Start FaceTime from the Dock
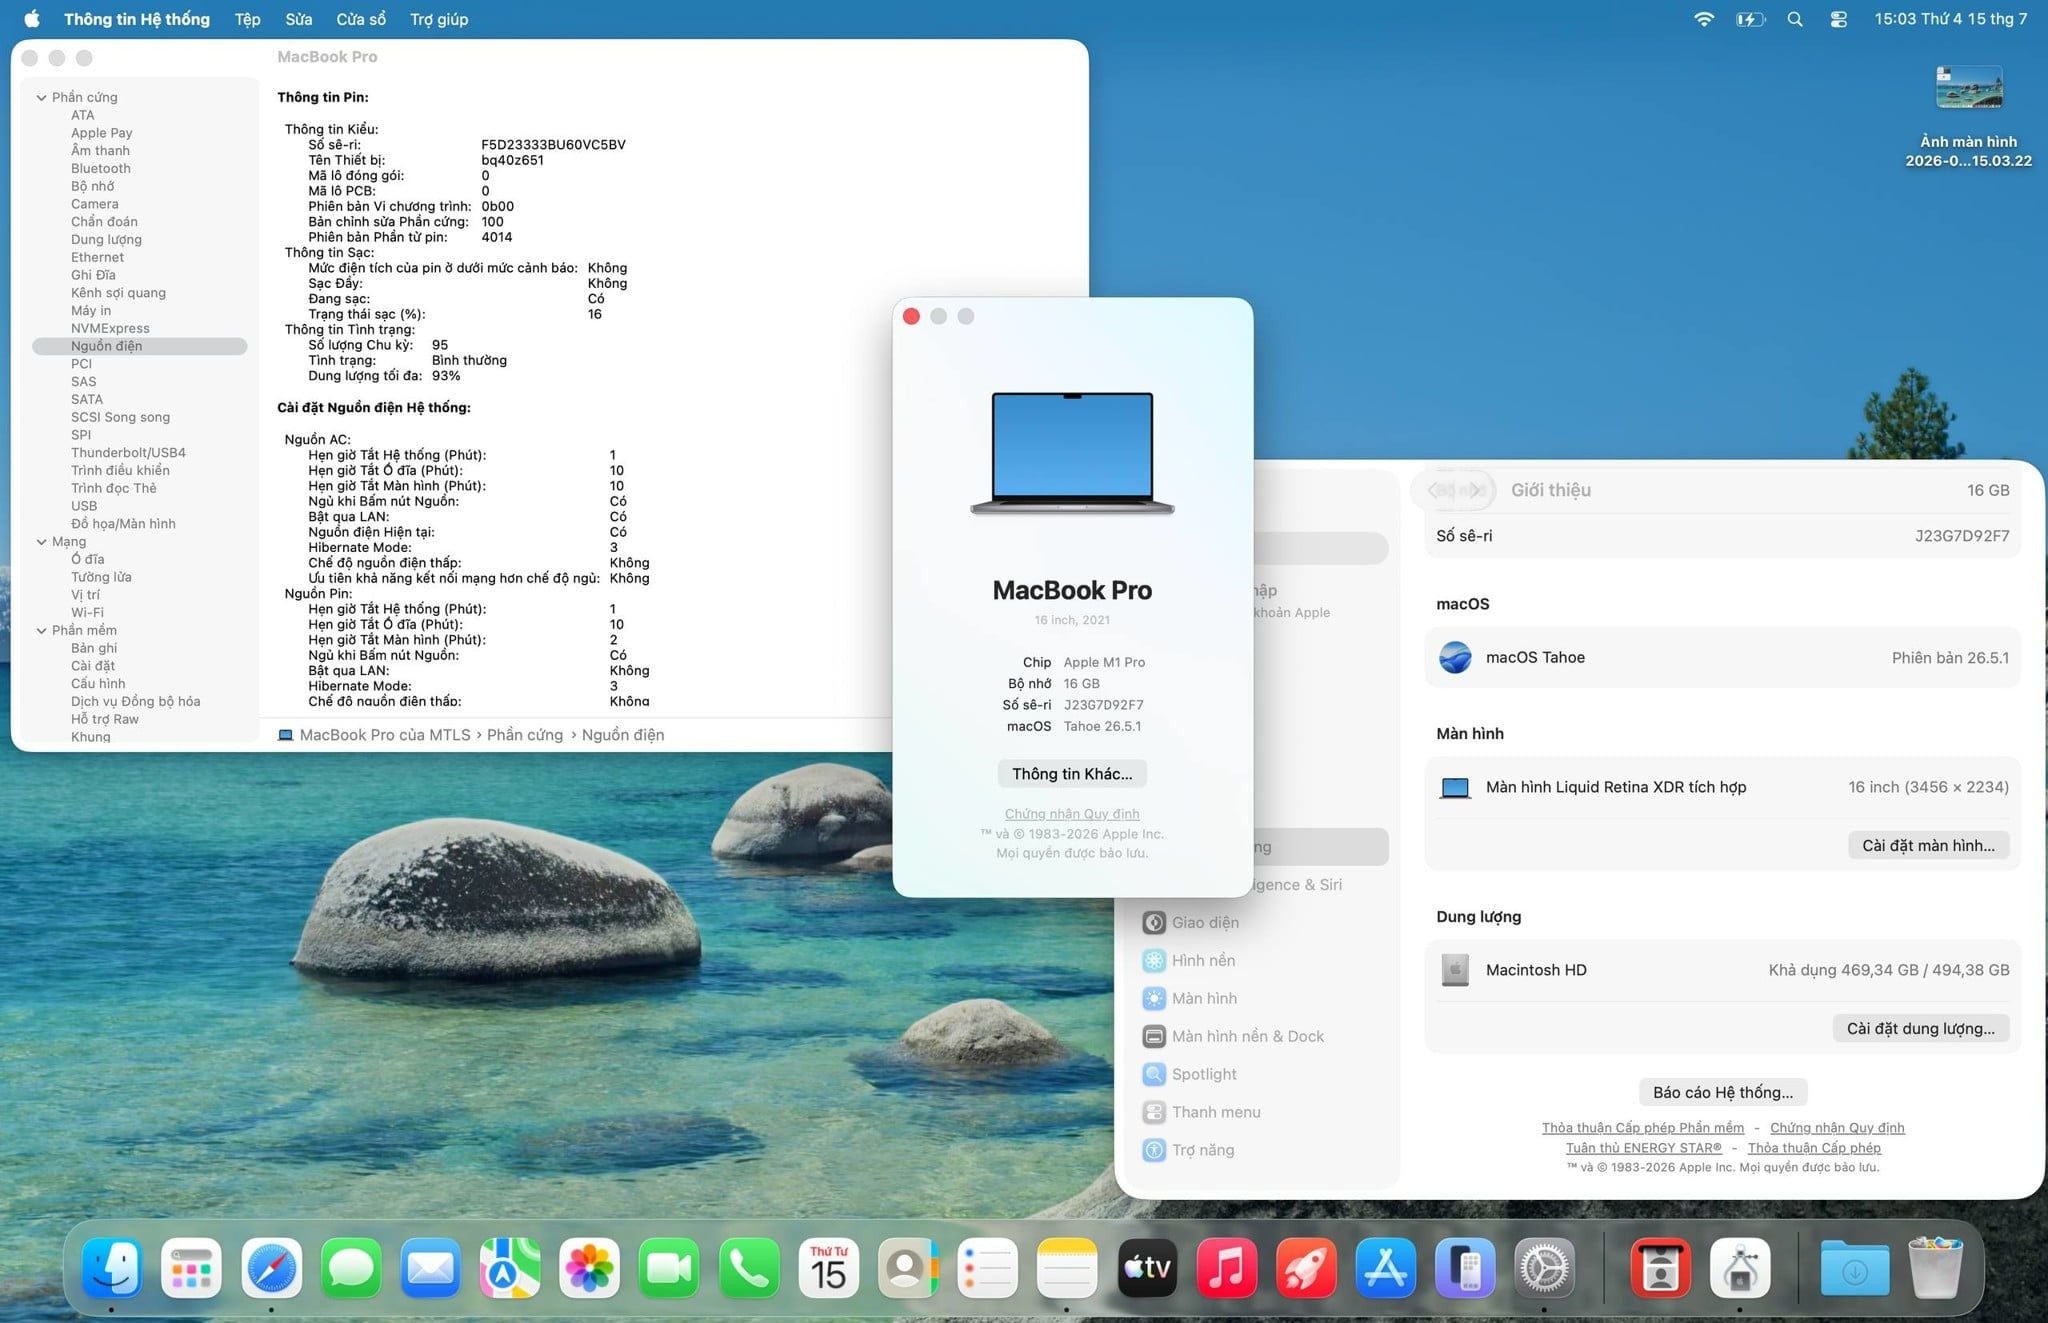This screenshot has width=2048, height=1323. point(669,1268)
